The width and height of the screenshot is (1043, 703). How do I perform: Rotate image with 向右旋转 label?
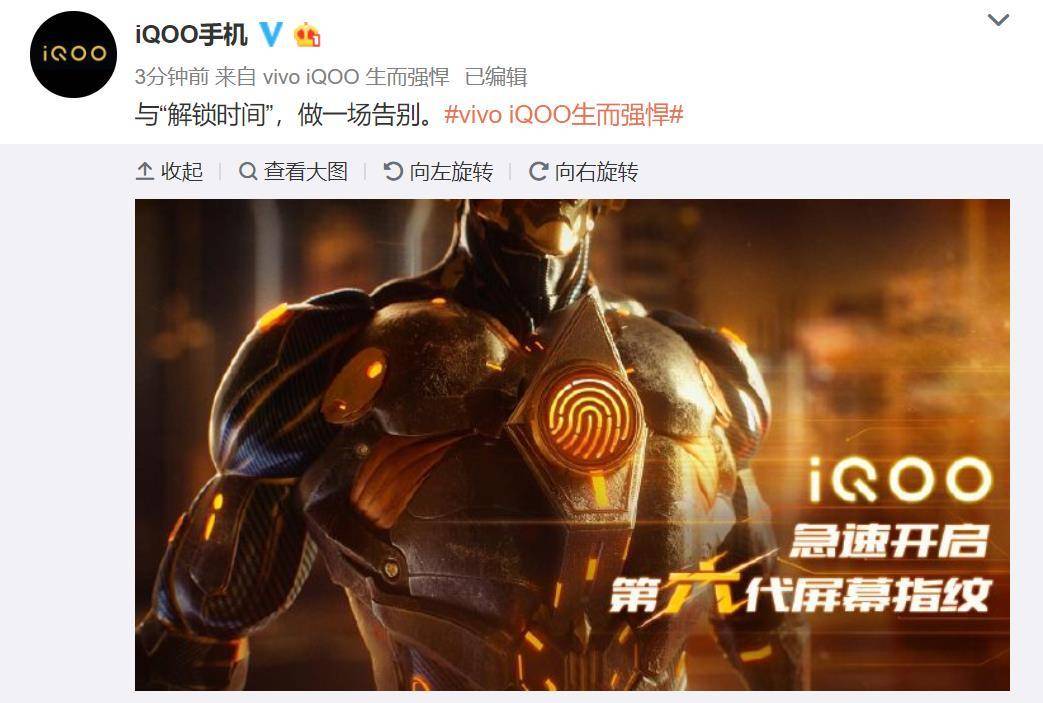point(597,172)
